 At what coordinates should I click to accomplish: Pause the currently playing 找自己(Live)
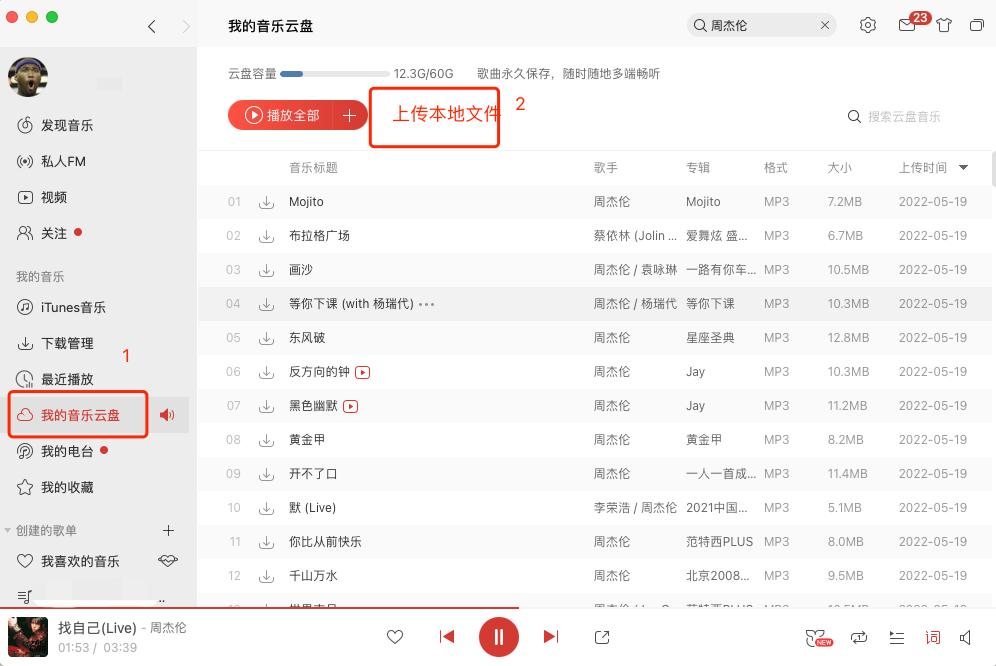[499, 637]
